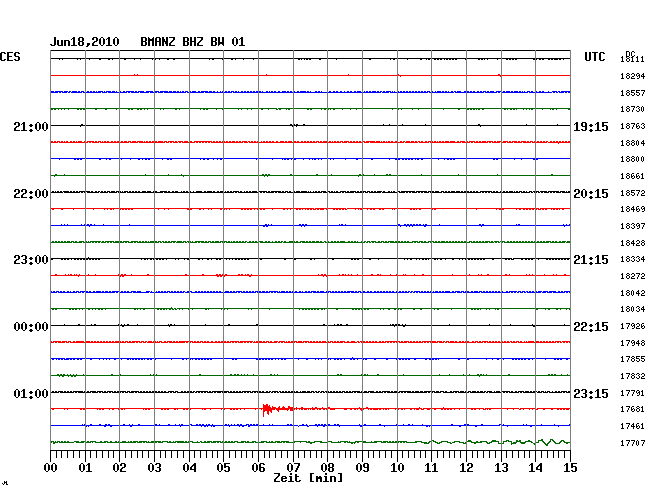Pick the DC value "17832"
Image resolution: width=650 pixels, height=494 pixels.
[x=633, y=376]
